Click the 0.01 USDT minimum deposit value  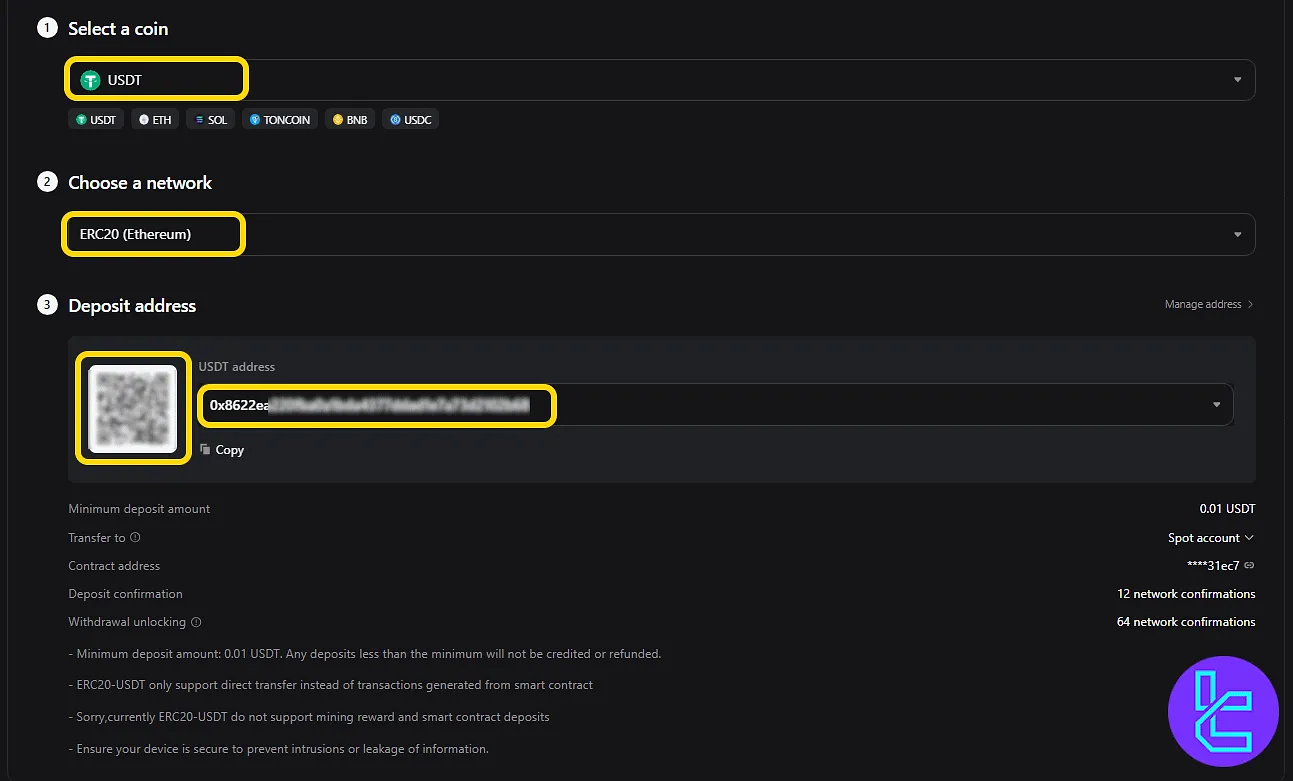(x=1227, y=509)
